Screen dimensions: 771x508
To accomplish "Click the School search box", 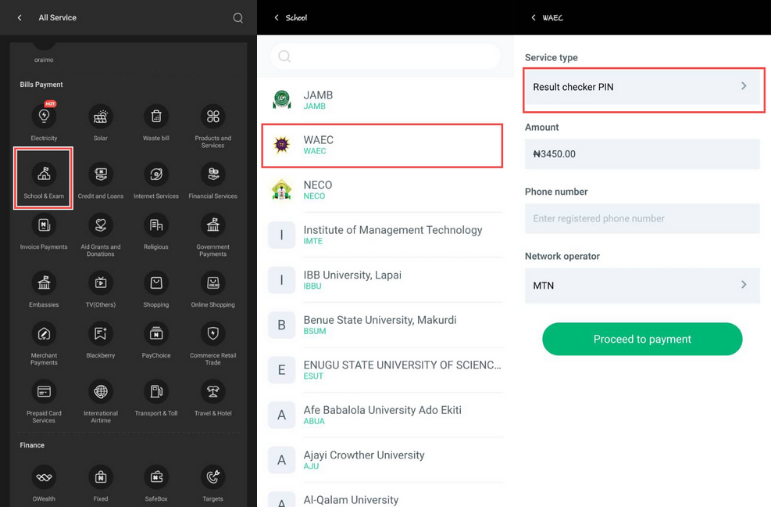I will click(385, 56).
